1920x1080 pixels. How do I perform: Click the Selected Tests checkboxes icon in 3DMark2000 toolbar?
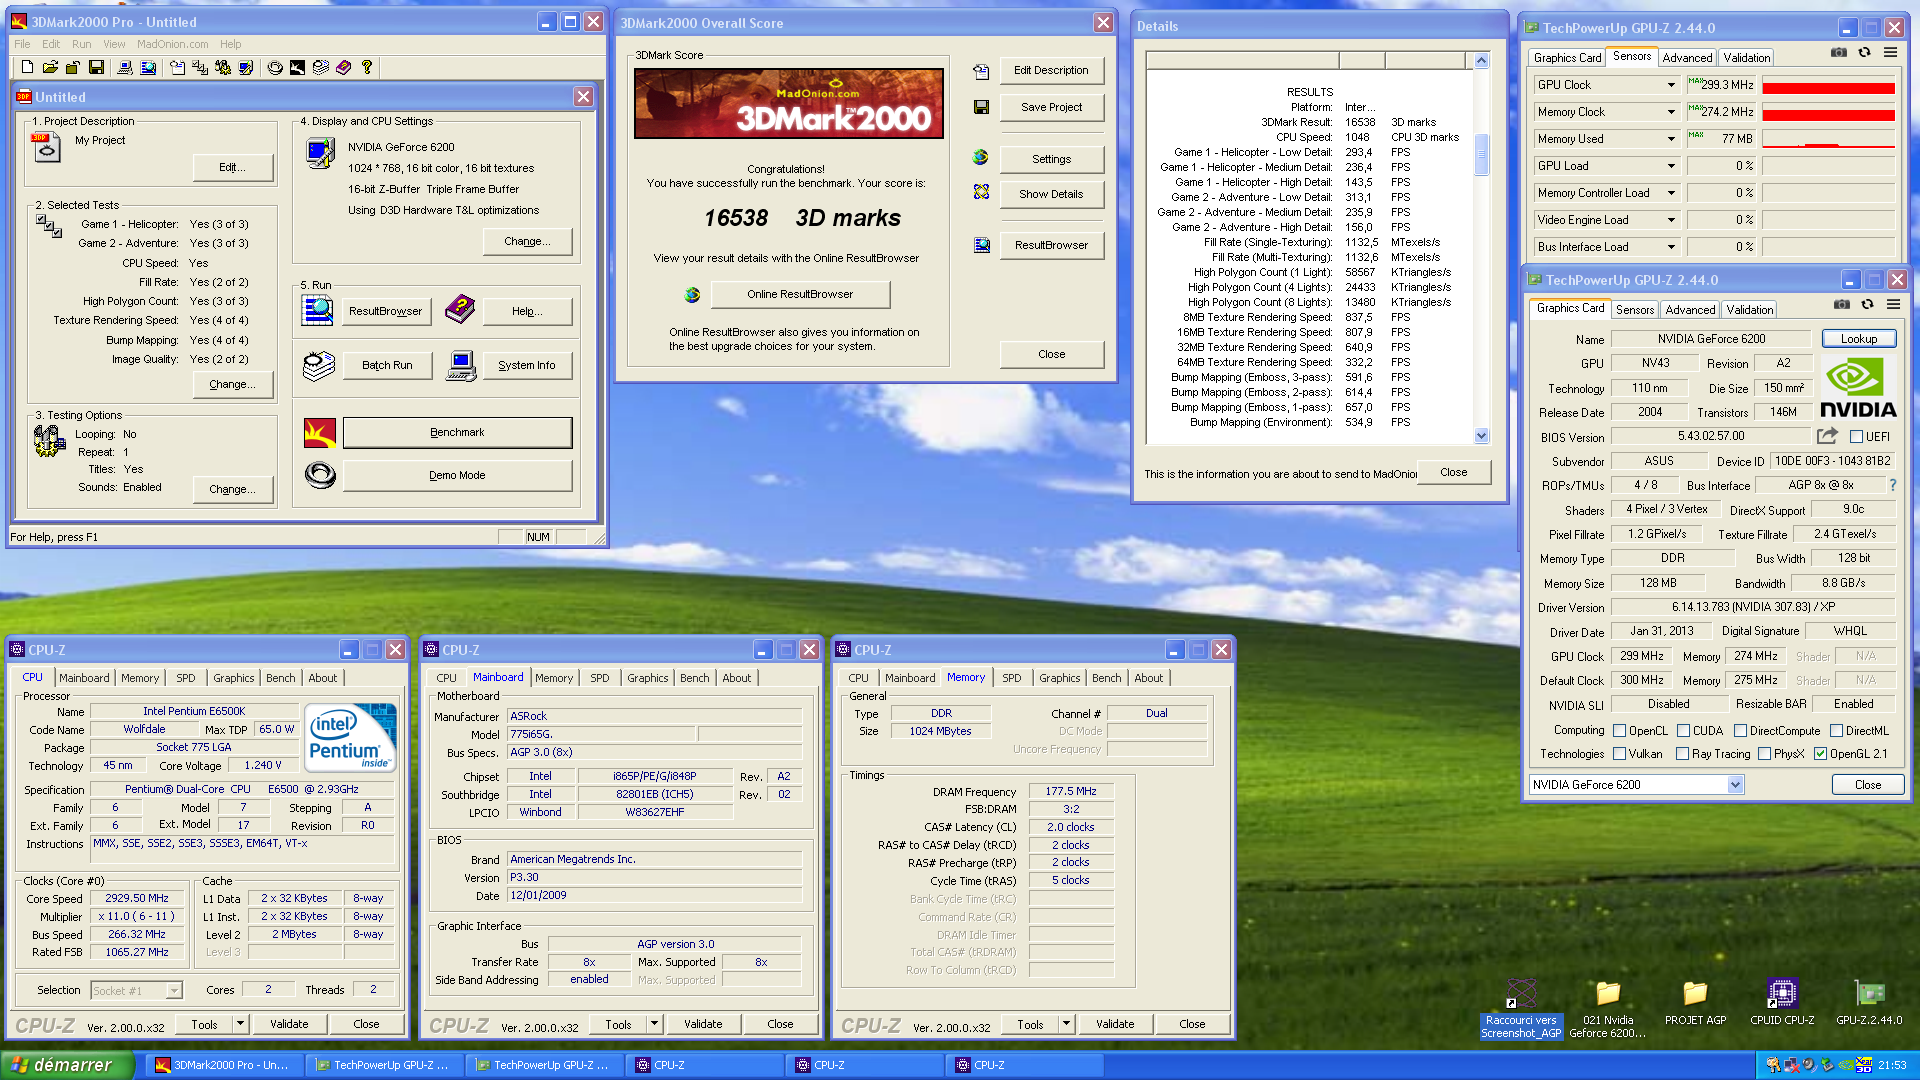[200, 67]
